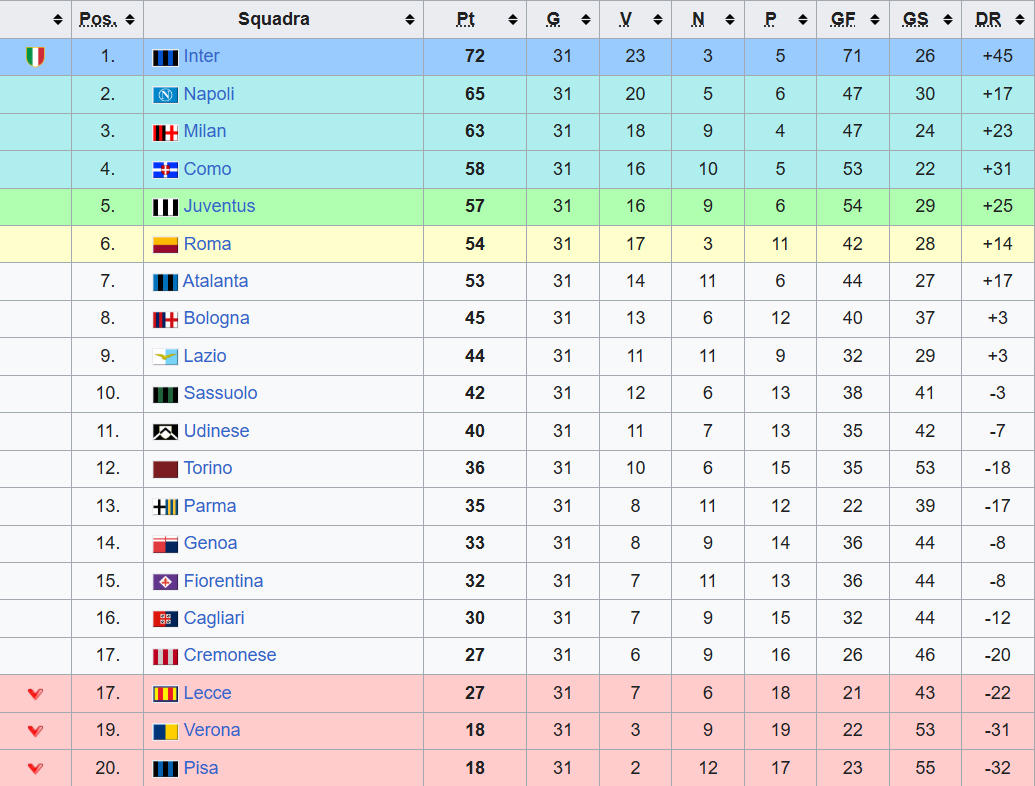Click the Inter team crest icon

165,57
